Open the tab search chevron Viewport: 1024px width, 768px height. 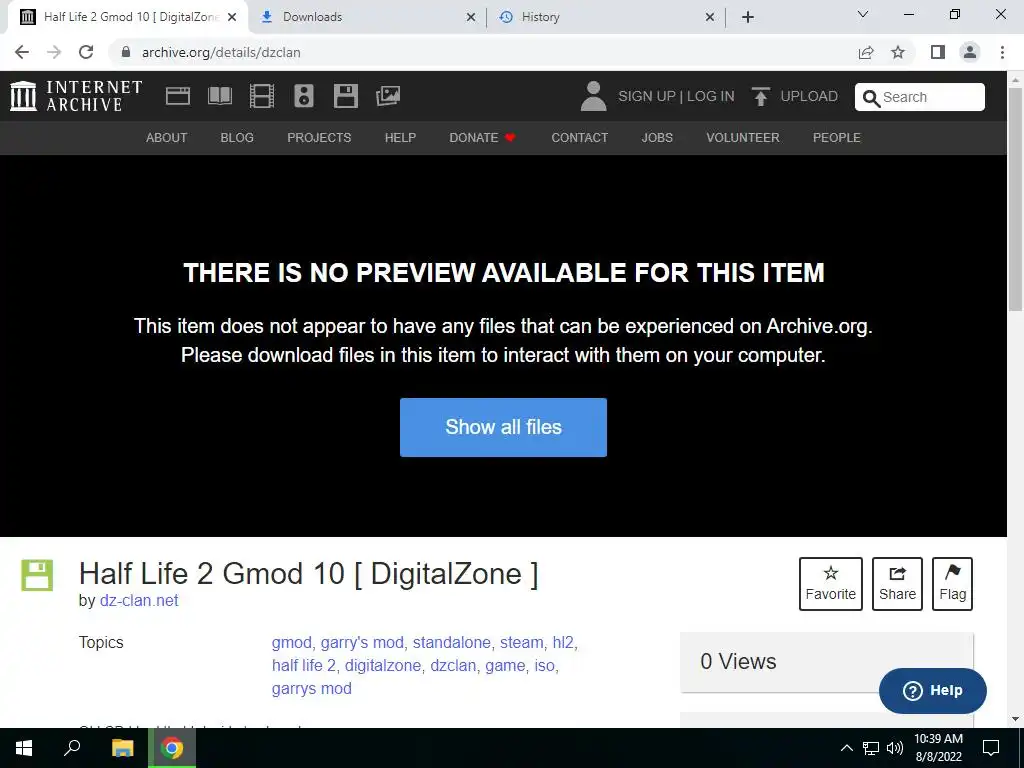click(x=863, y=14)
